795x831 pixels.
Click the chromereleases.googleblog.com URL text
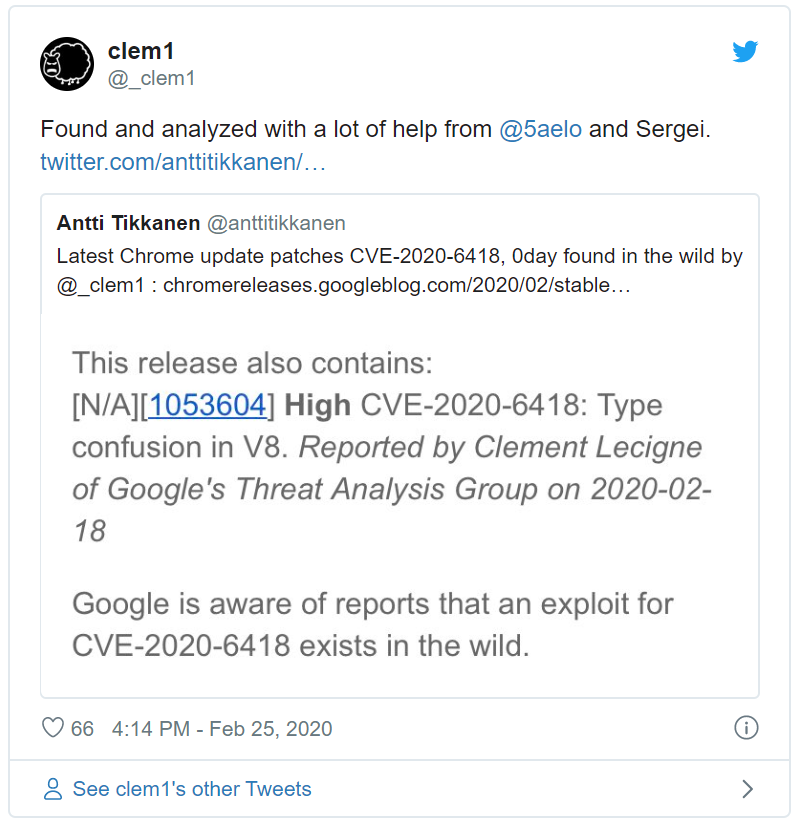coord(396,286)
